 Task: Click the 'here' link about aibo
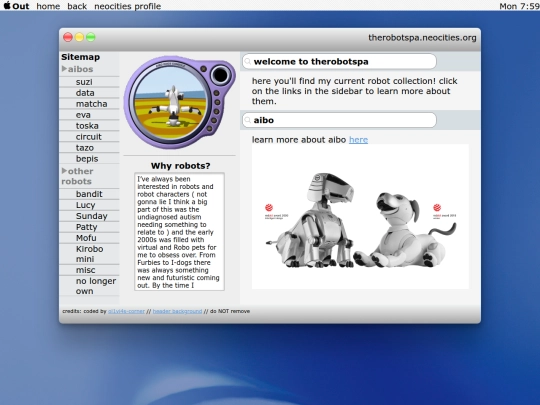(359, 140)
